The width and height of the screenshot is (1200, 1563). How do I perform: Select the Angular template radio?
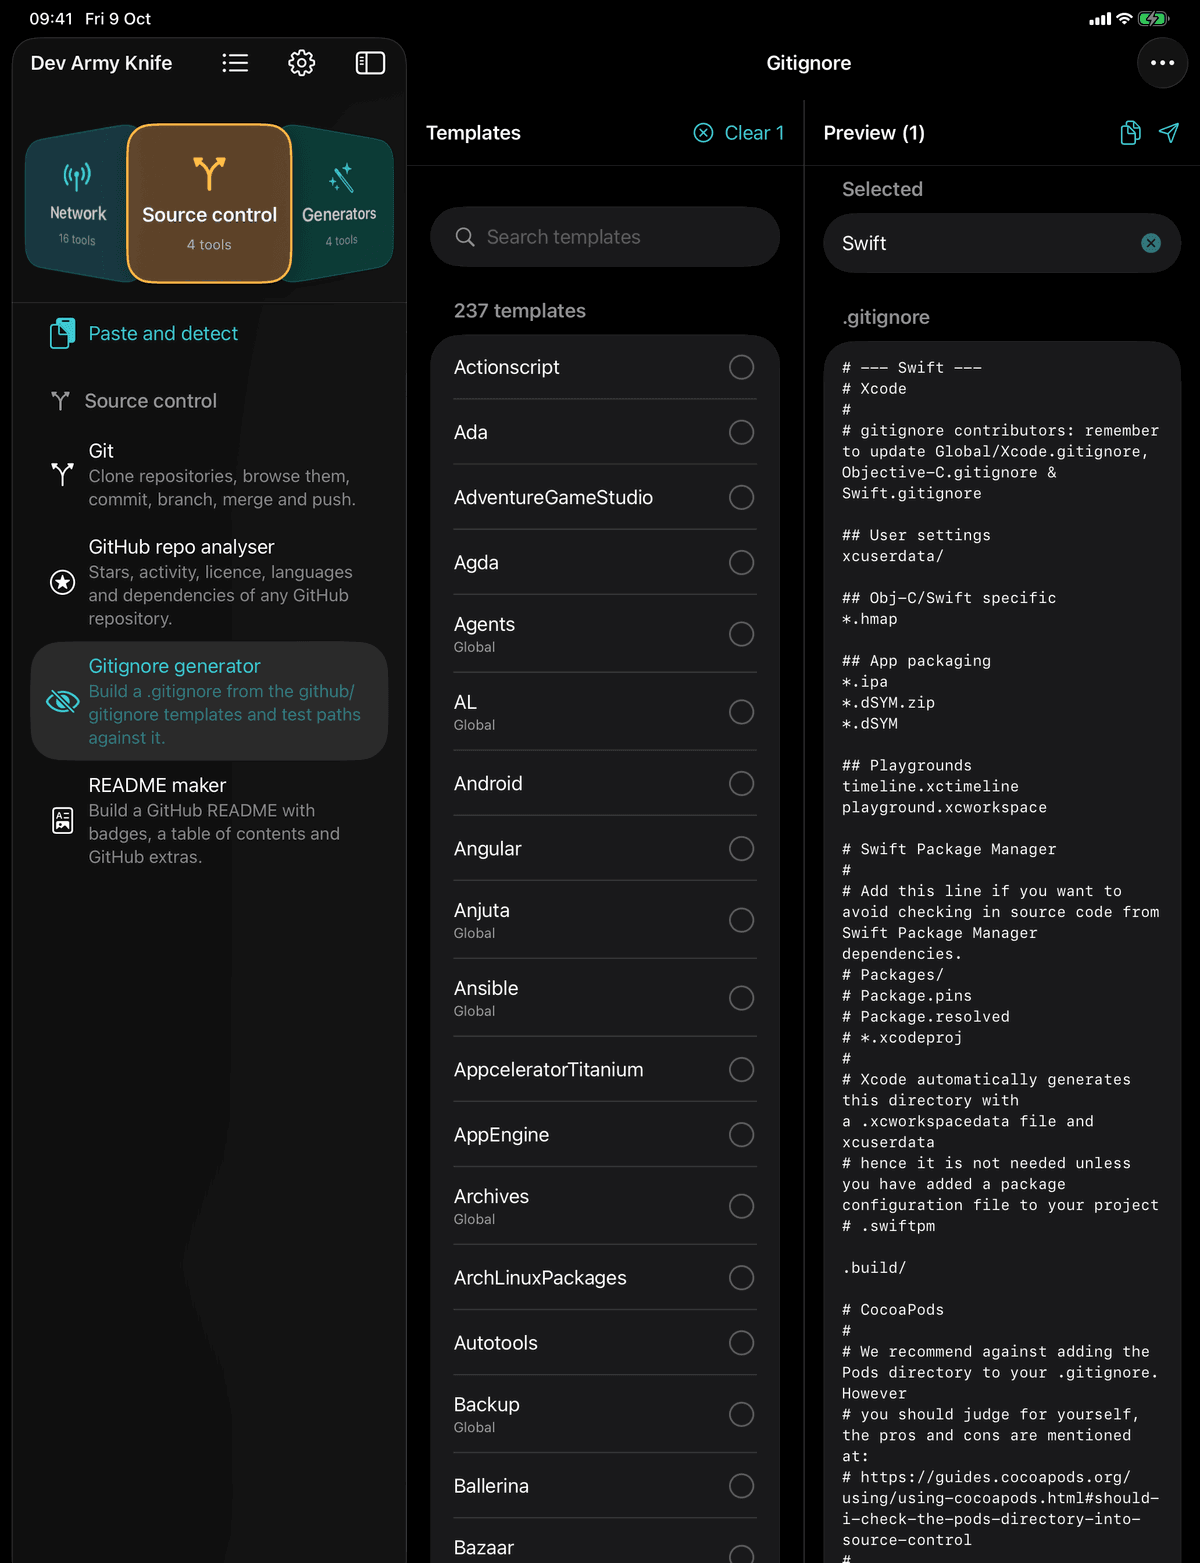tap(741, 848)
